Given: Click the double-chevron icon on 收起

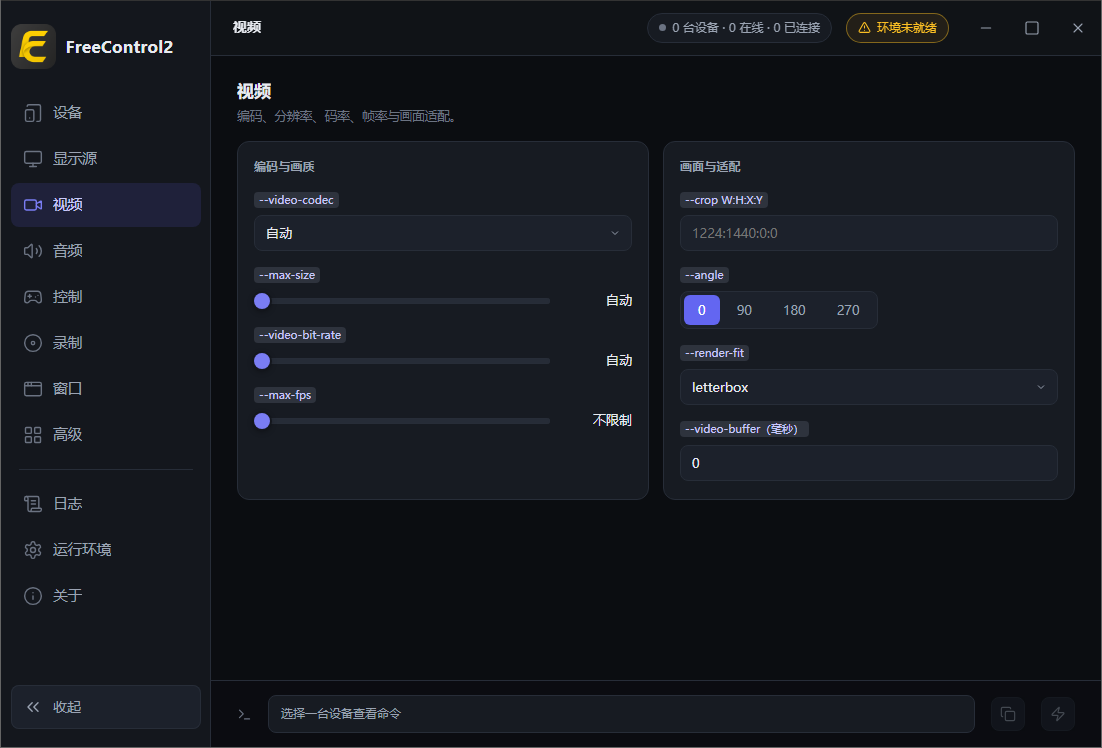Looking at the screenshot, I should (32, 707).
